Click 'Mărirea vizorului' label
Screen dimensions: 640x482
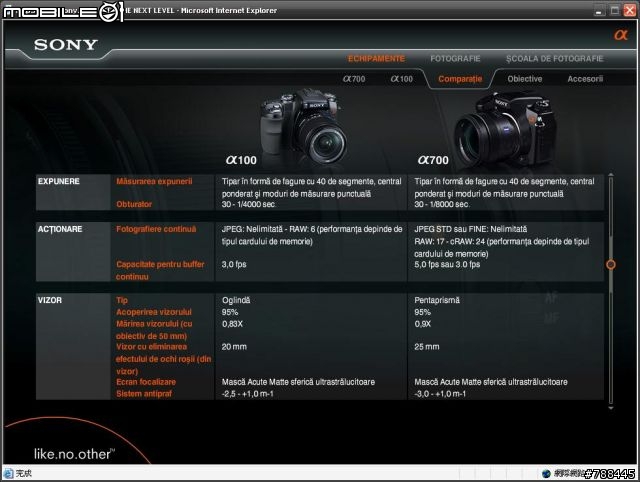pyautogui.click(x=154, y=330)
